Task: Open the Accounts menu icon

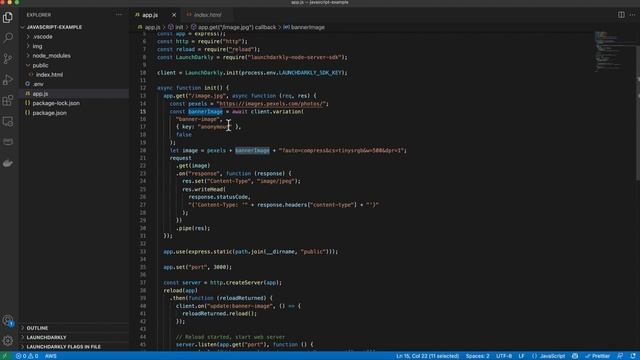Action: [8, 321]
